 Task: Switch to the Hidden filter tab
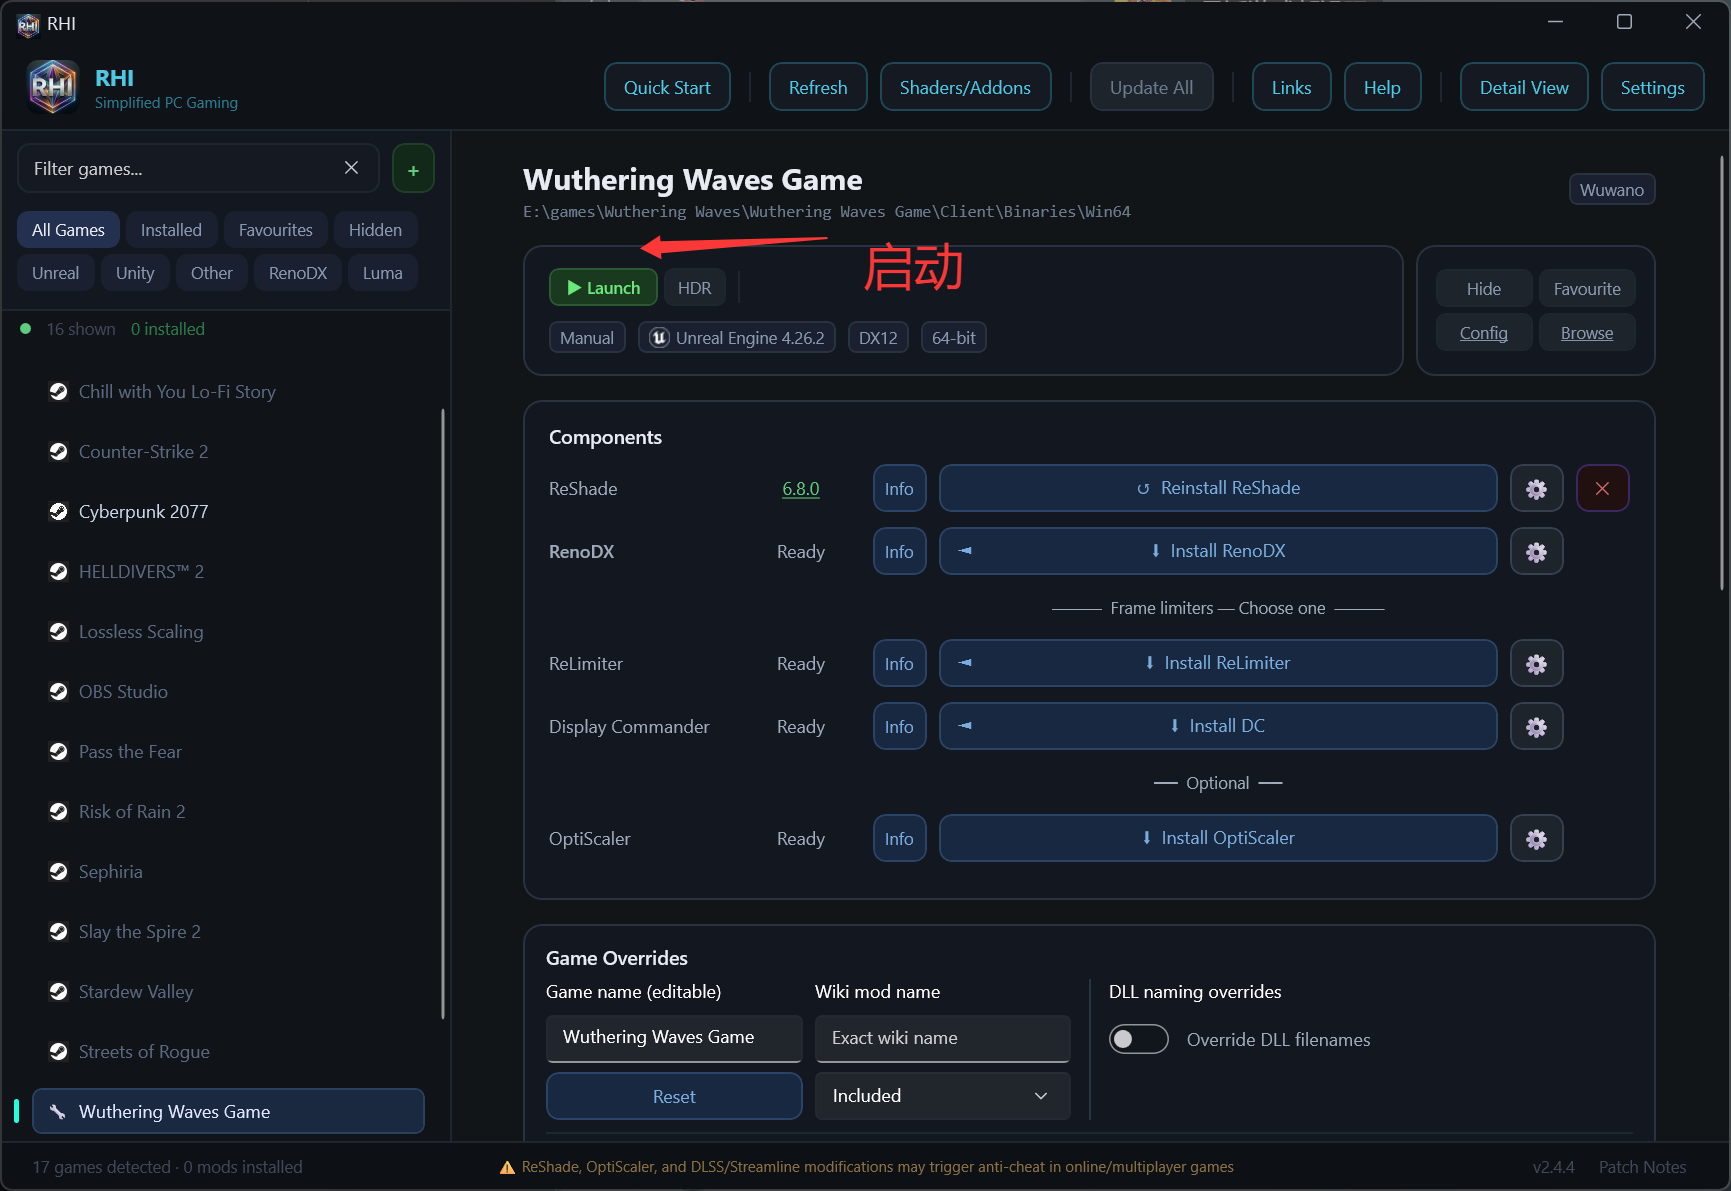tap(375, 230)
